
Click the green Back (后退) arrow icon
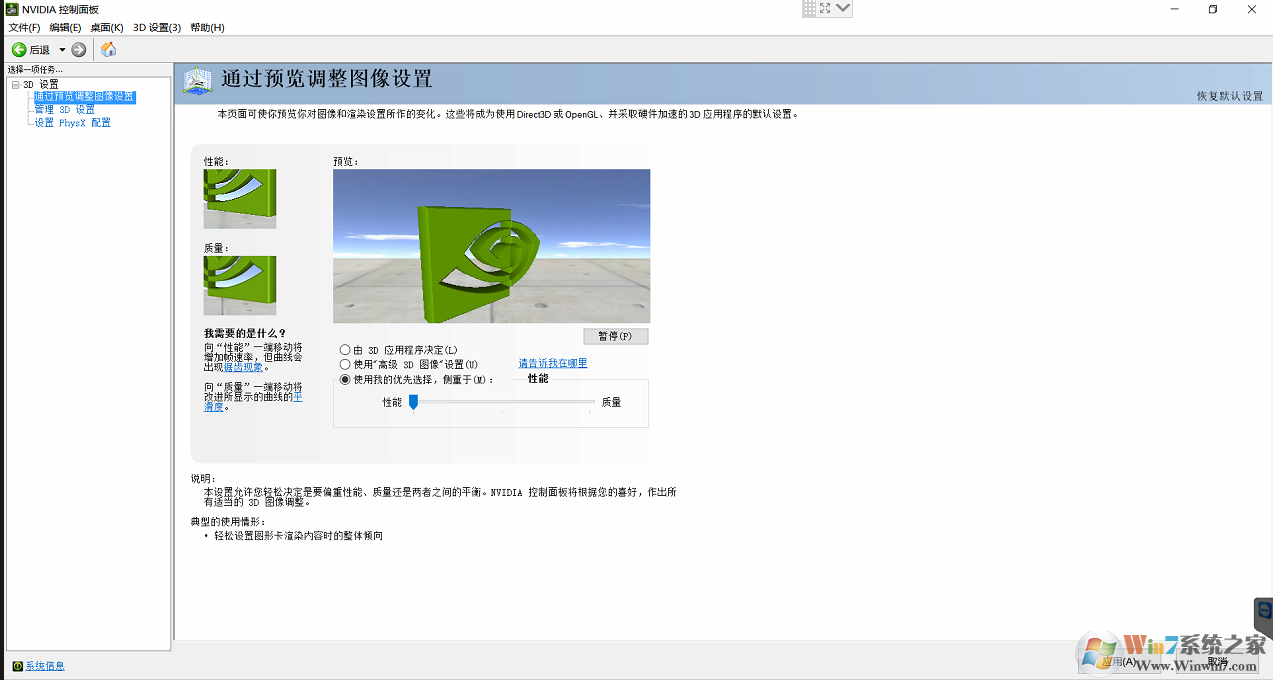pos(18,48)
